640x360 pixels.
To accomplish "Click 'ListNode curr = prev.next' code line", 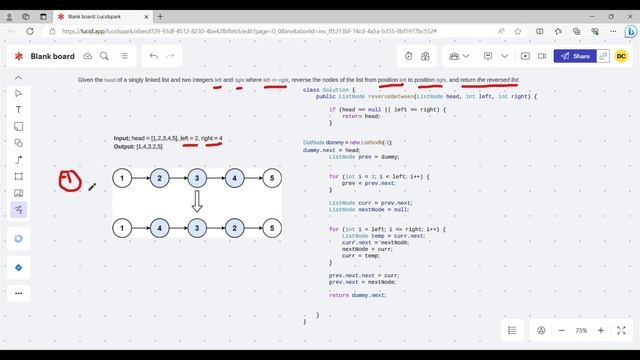I will pyautogui.click(x=371, y=203).
